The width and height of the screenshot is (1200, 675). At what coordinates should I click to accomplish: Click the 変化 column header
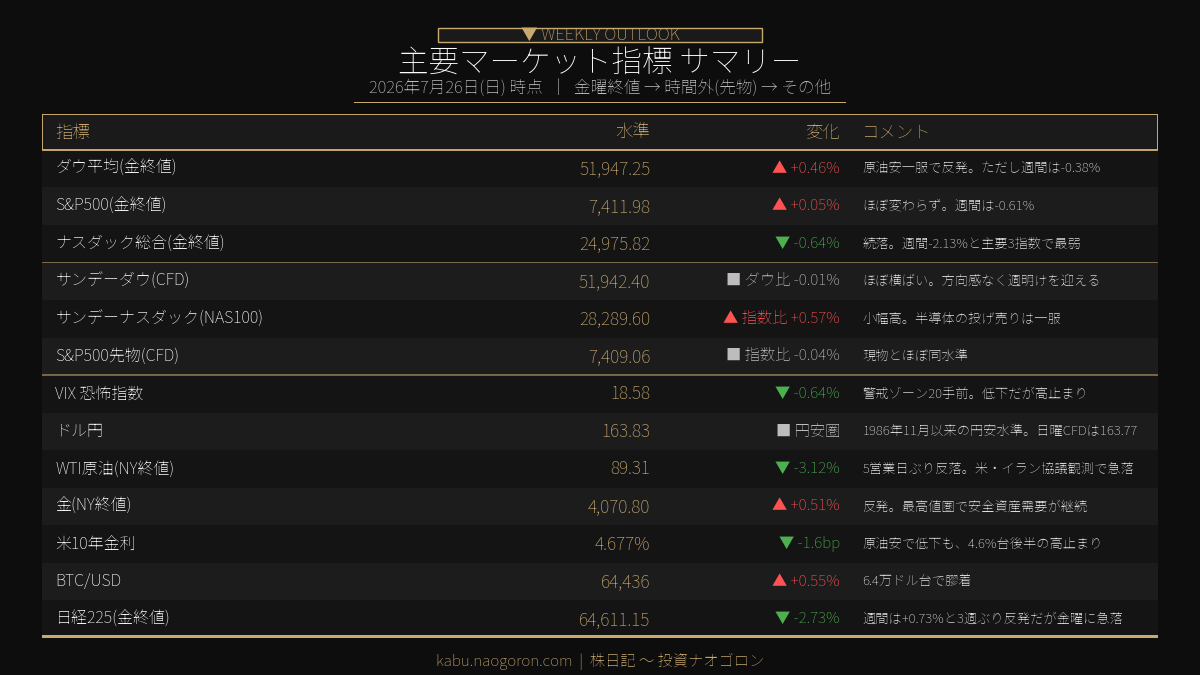pos(823,132)
